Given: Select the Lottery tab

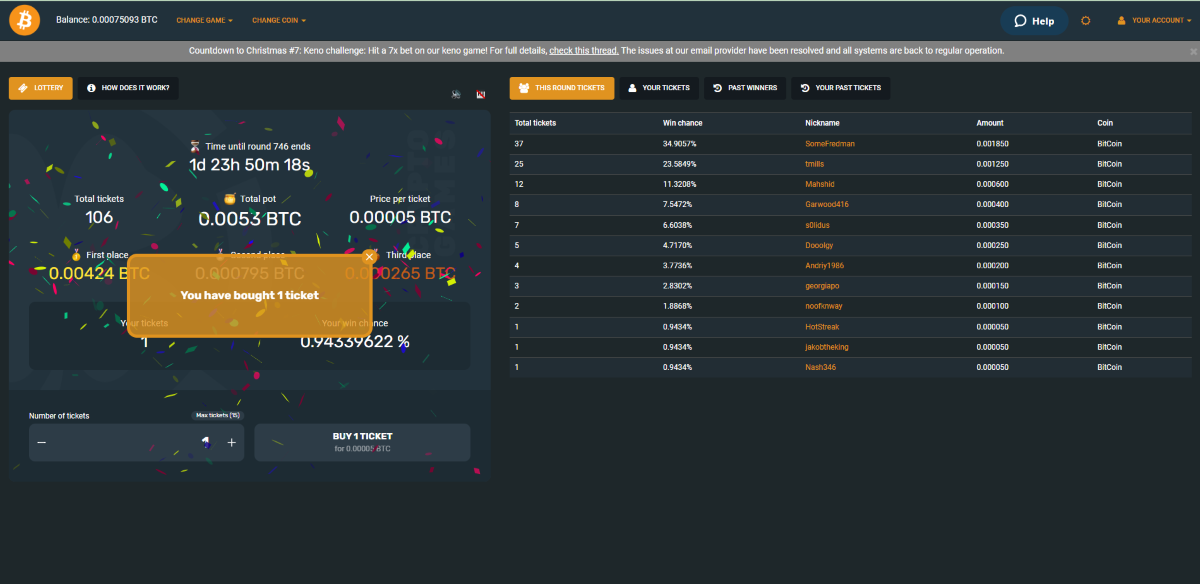Looking at the screenshot, I should coord(41,88).
